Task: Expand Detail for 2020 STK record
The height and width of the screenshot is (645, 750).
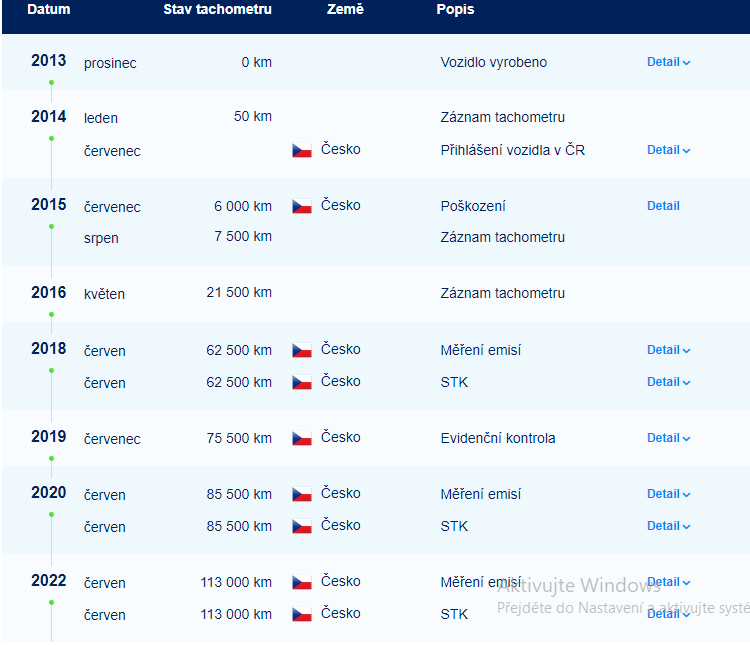Action: [x=668, y=526]
